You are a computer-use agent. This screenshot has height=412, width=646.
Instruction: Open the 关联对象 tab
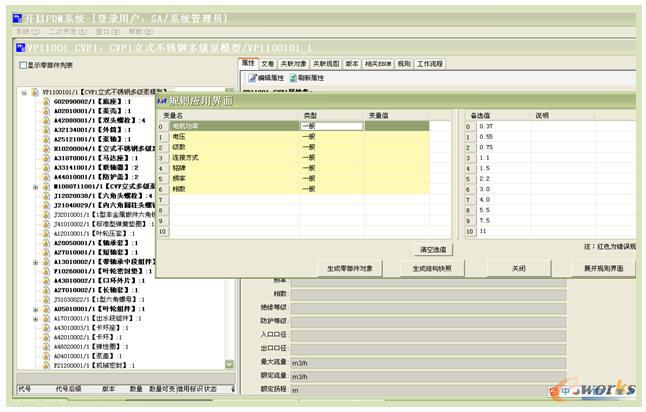292,63
